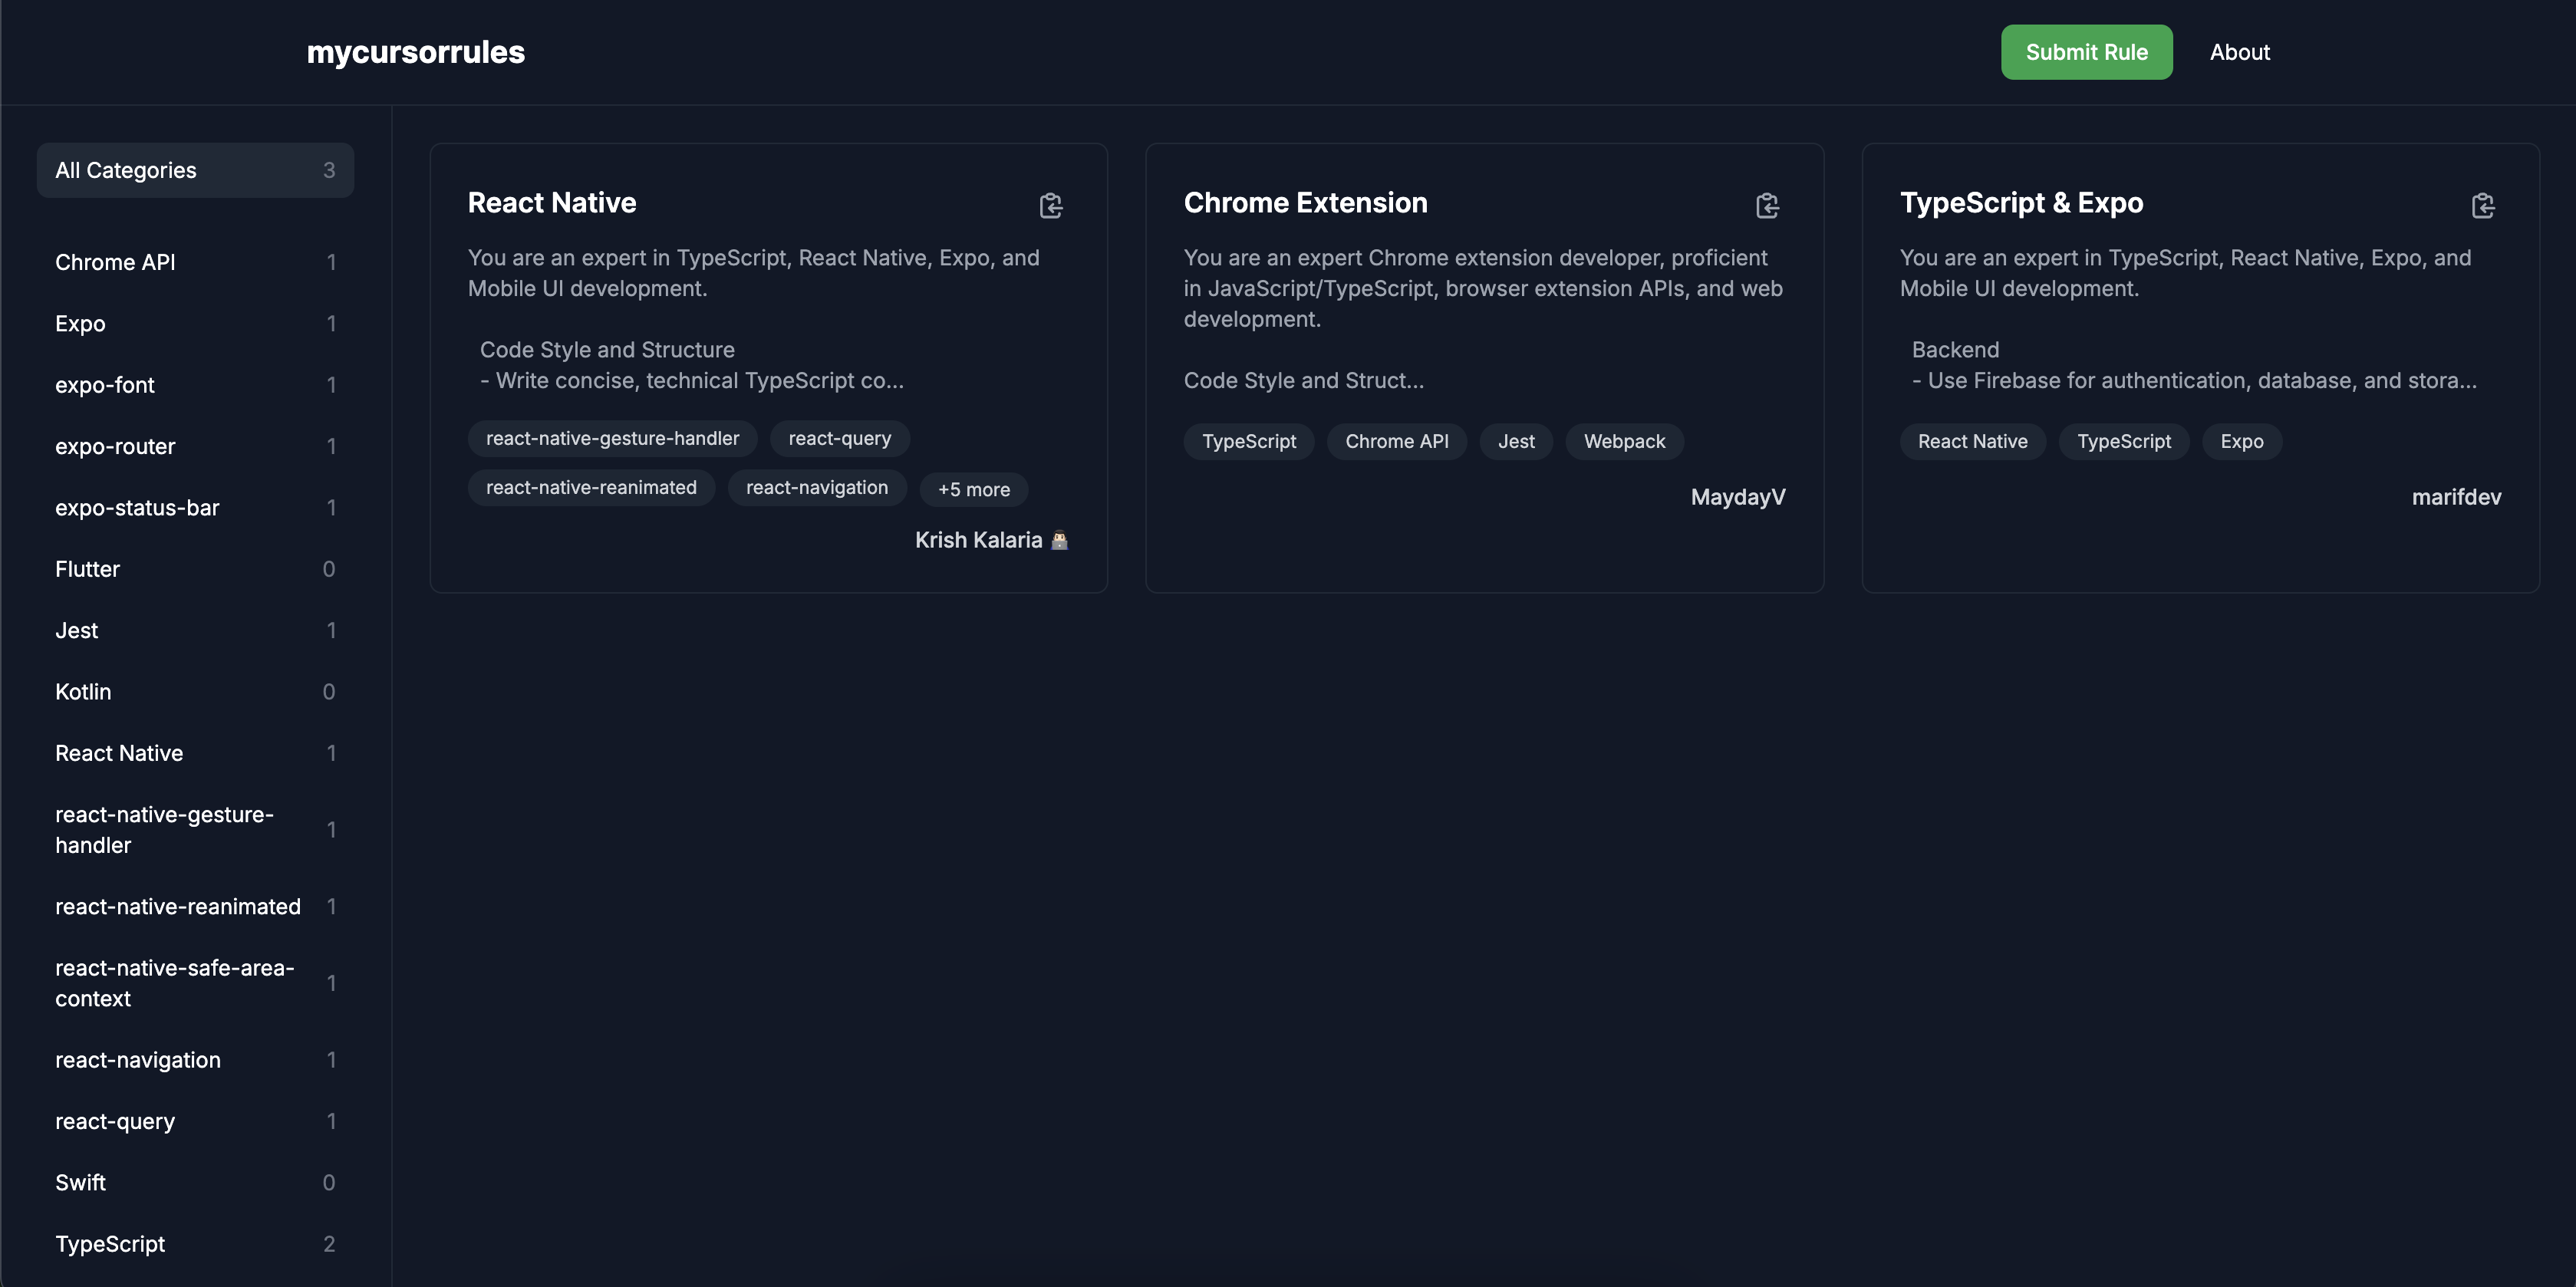Click copy icon on TypeScript & Expo card

tap(2483, 206)
